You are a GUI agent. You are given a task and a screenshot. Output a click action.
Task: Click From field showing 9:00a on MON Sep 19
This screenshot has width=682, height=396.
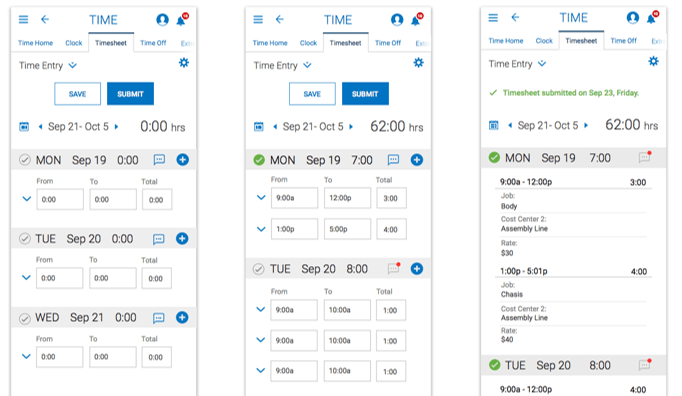(x=294, y=198)
